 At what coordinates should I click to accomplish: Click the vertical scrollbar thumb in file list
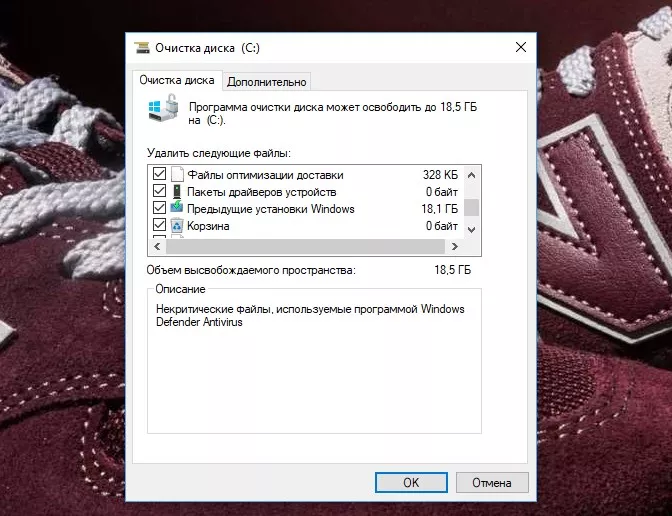472,207
